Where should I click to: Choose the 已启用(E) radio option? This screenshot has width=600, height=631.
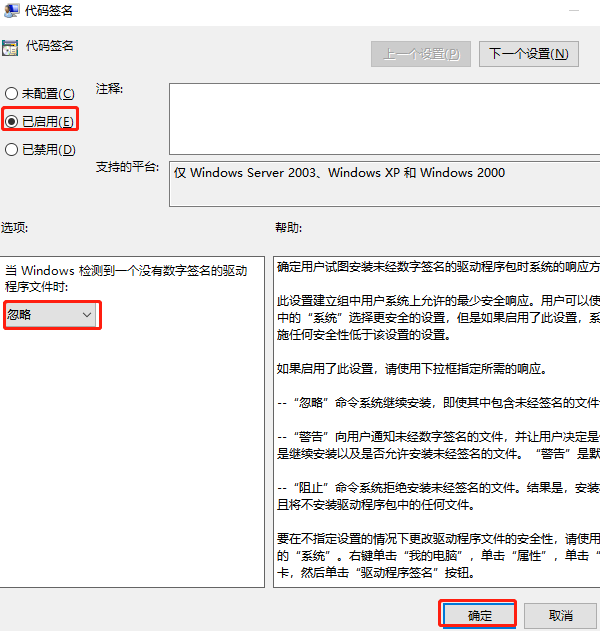click(12, 122)
